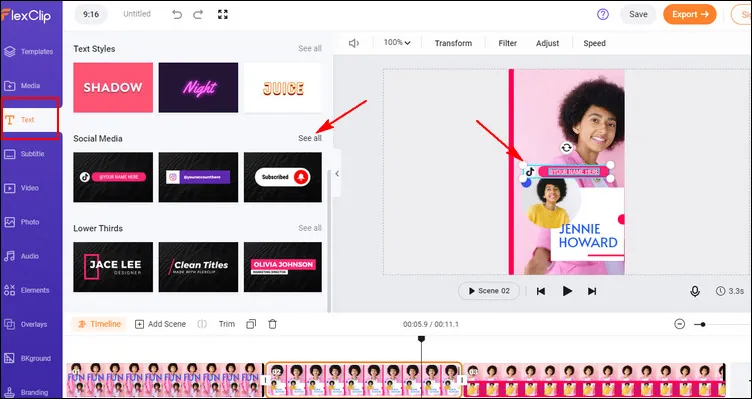Skip to previous scene
This screenshot has height=399, width=752.
[x=541, y=291]
